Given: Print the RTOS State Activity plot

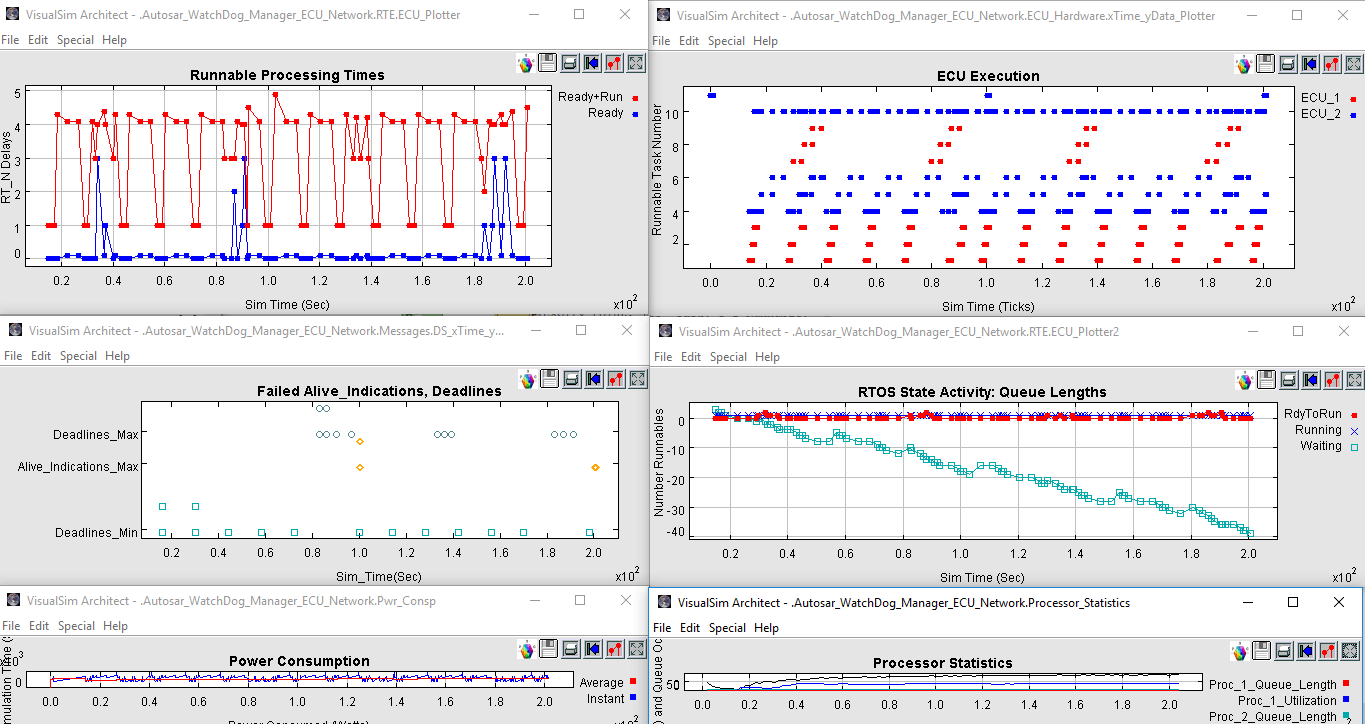Looking at the screenshot, I should (x=1288, y=380).
